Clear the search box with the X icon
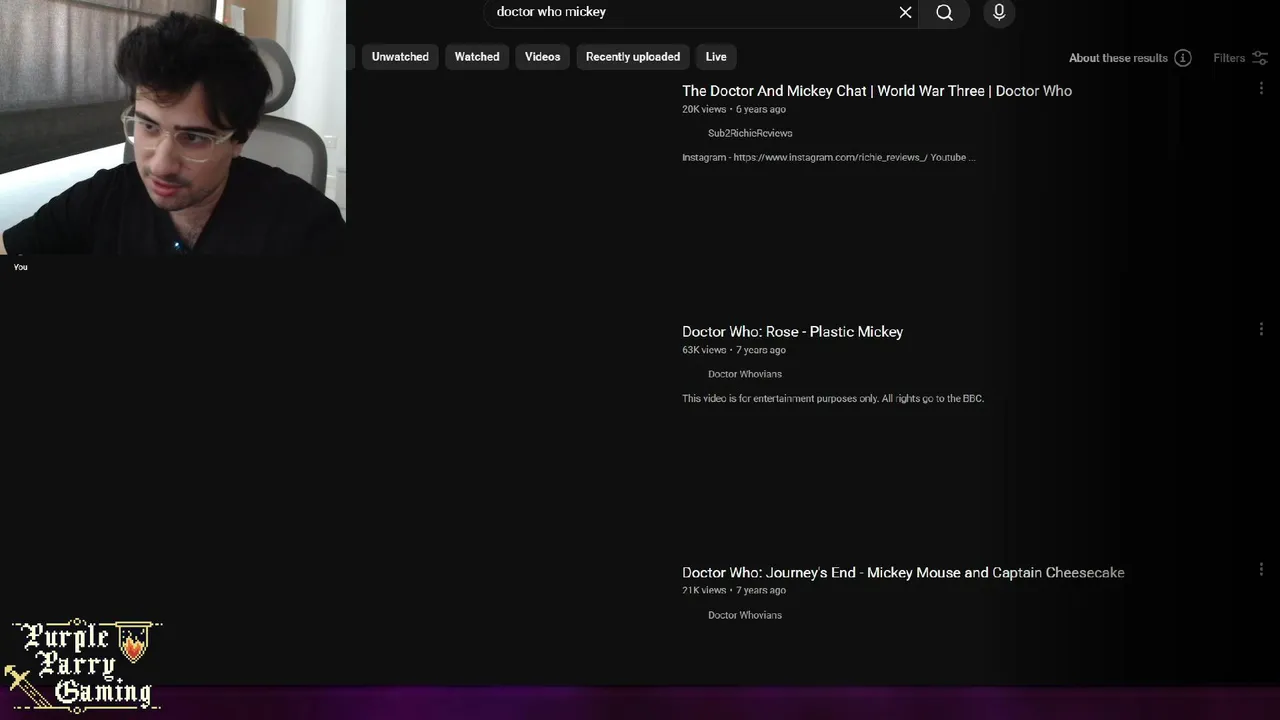The image size is (1280, 720). pos(905,12)
